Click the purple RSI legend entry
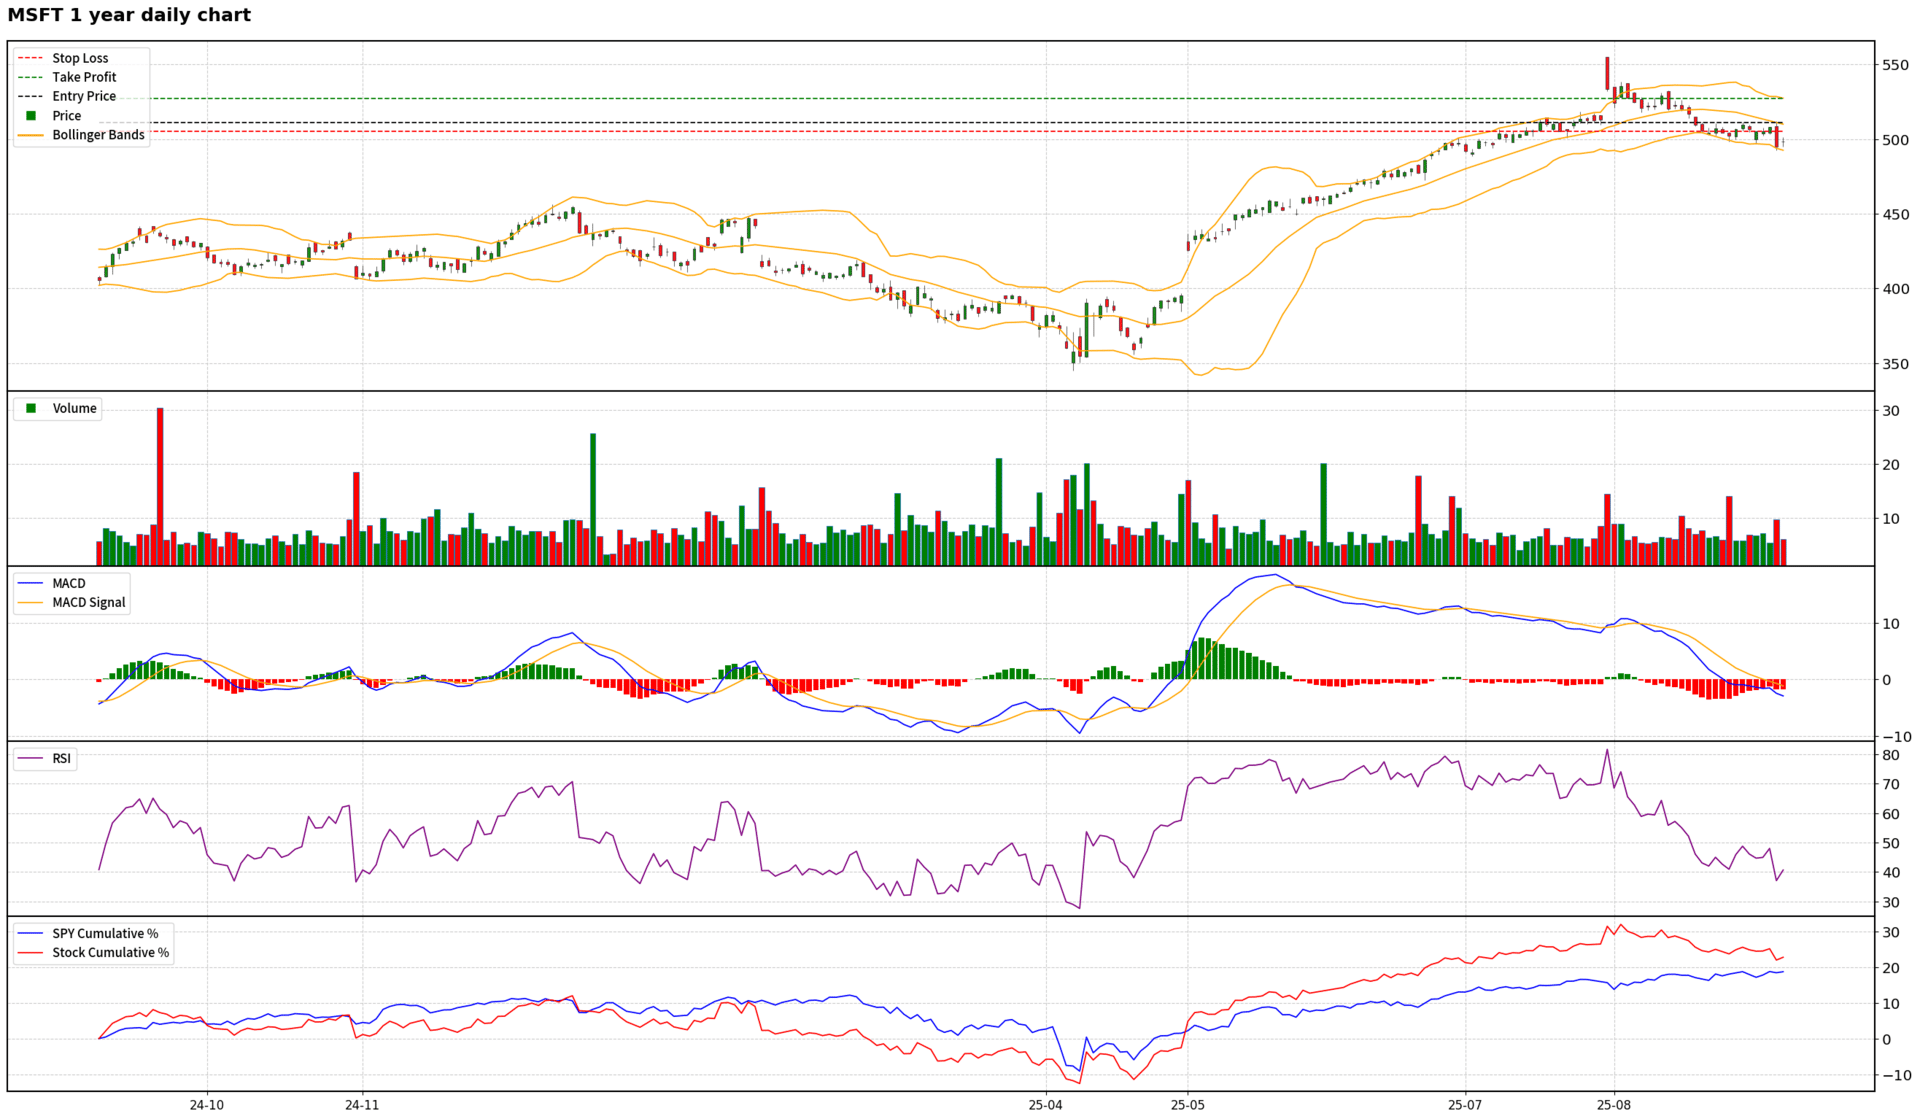 pyautogui.click(x=61, y=759)
